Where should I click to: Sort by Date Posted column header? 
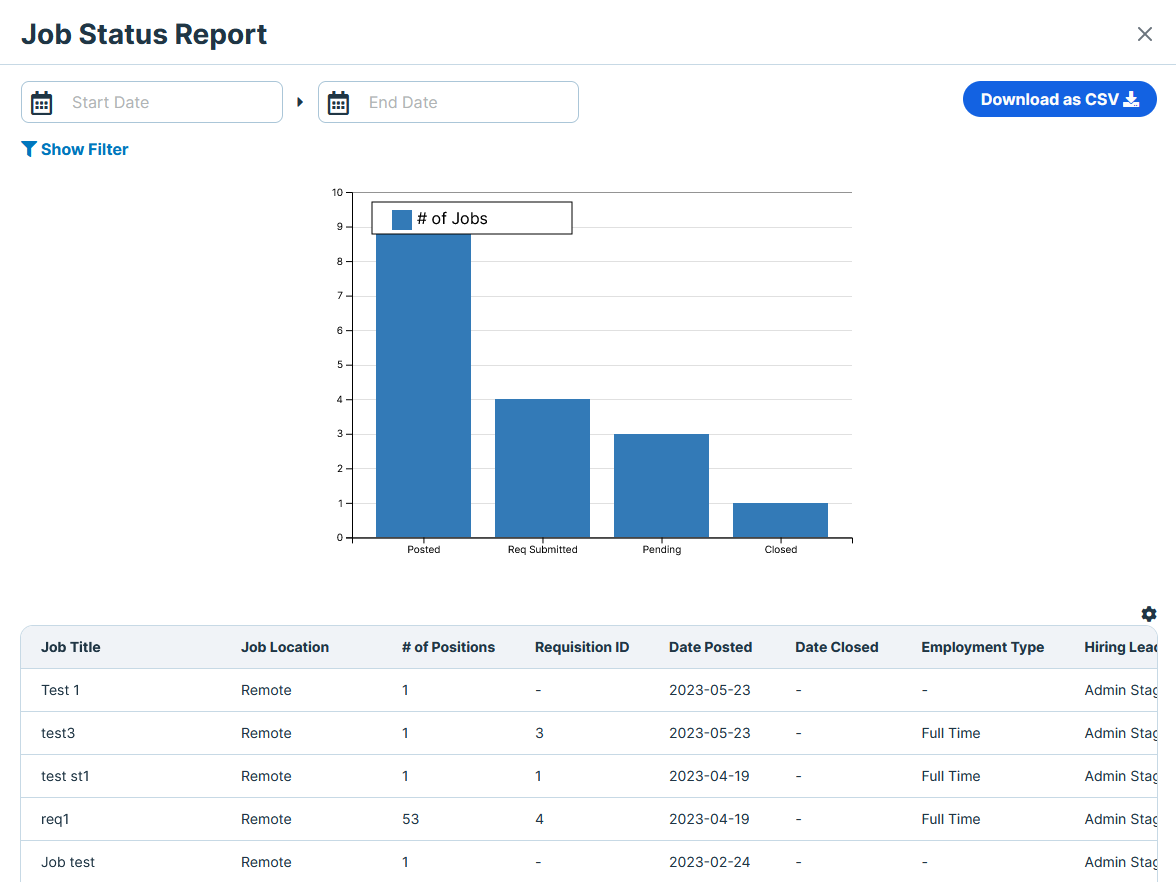coord(710,647)
